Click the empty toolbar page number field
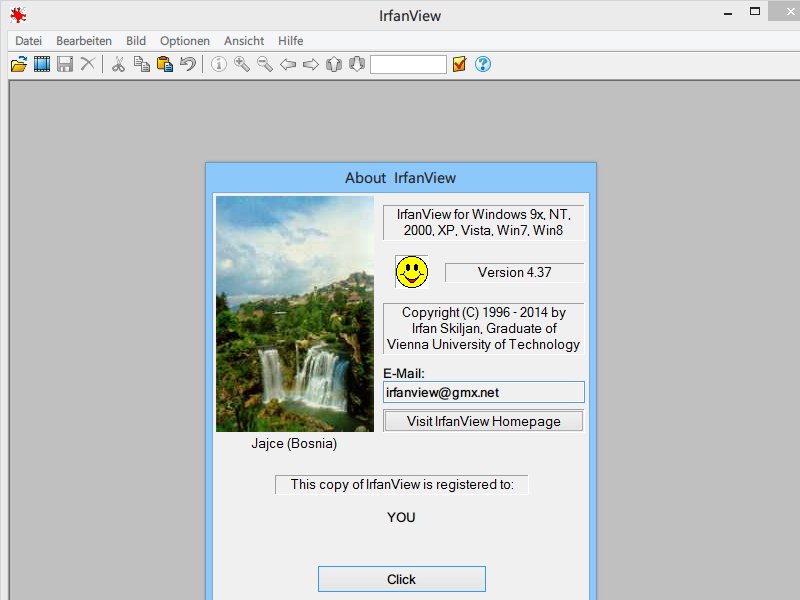The height and width of the screenshot is (600, 800). click(408, 64)
